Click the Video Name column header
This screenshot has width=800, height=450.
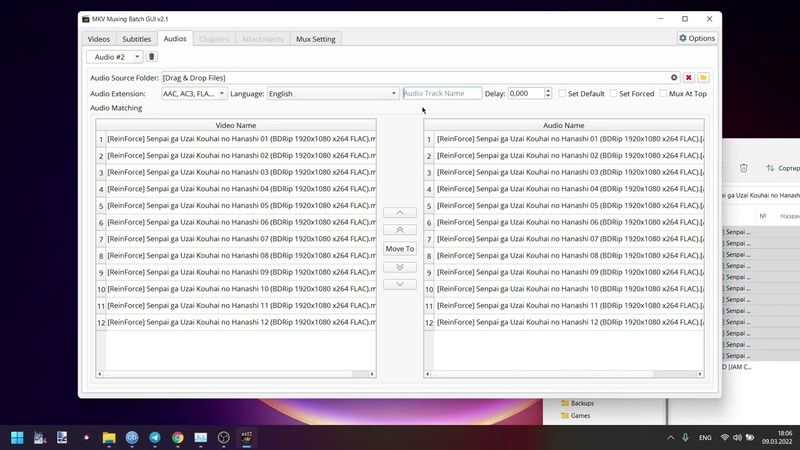pos(236,125)
